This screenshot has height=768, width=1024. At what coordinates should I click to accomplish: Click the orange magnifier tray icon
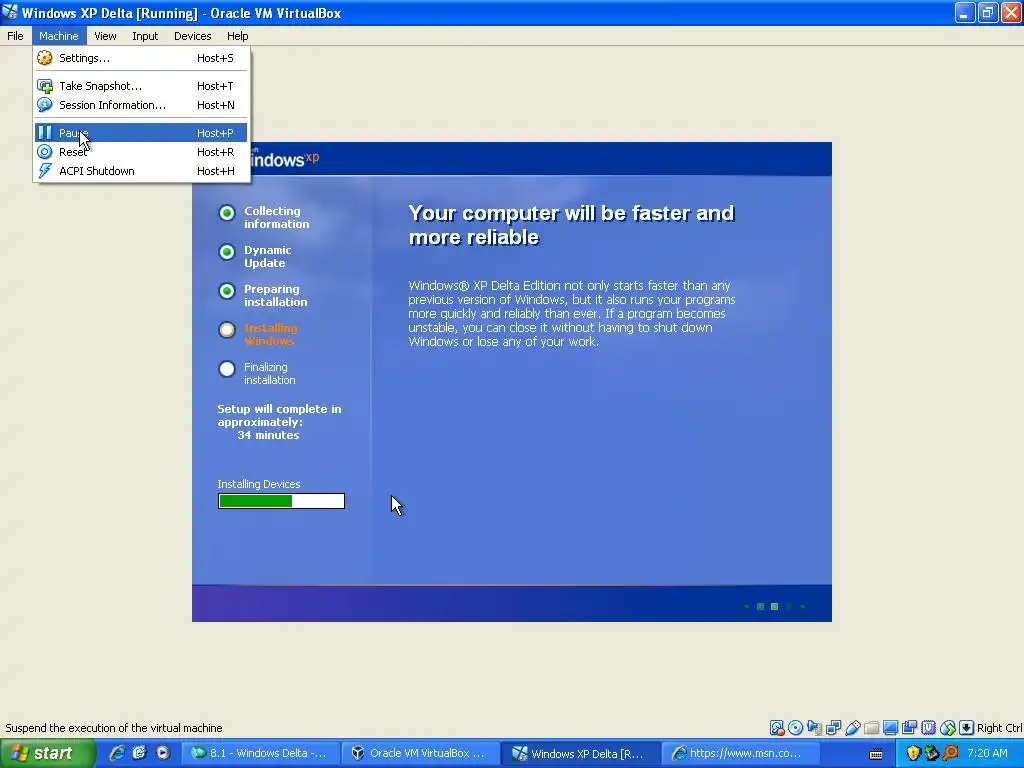pyautogui.click(x=951, y=753)
